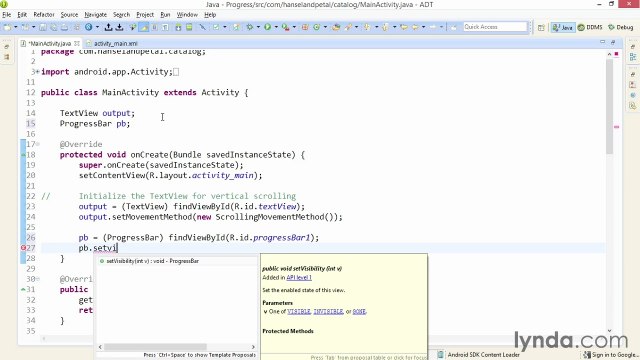Viewport: 640px width, 360px height.
Task: Open the INVISIBLE constant link
Action: pyautogui.click(x=328, y=311)
